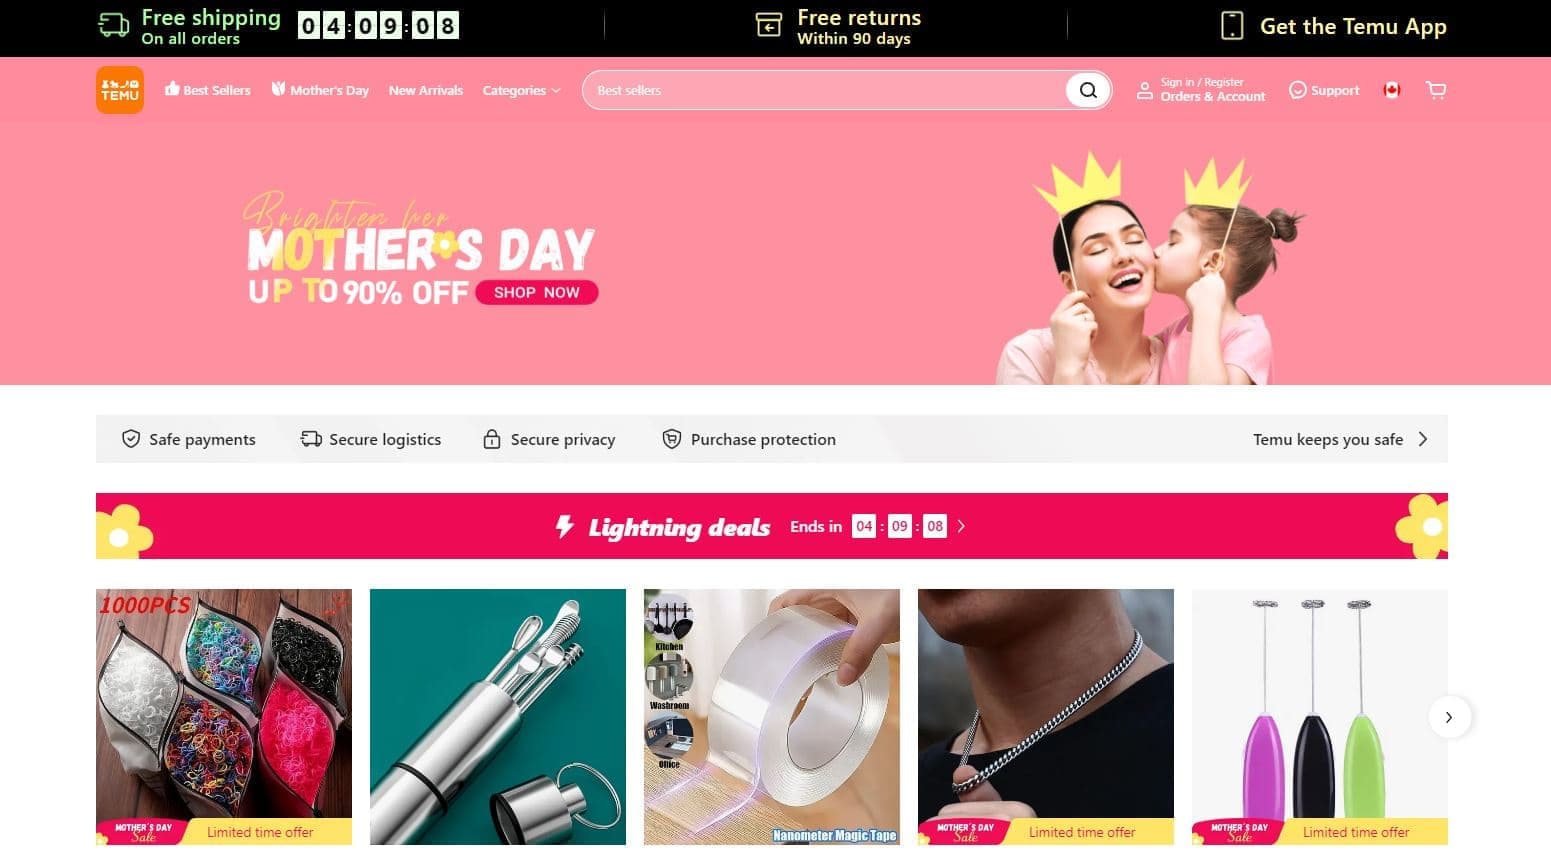Click the search magnifier button

[x=1088, y=90]
